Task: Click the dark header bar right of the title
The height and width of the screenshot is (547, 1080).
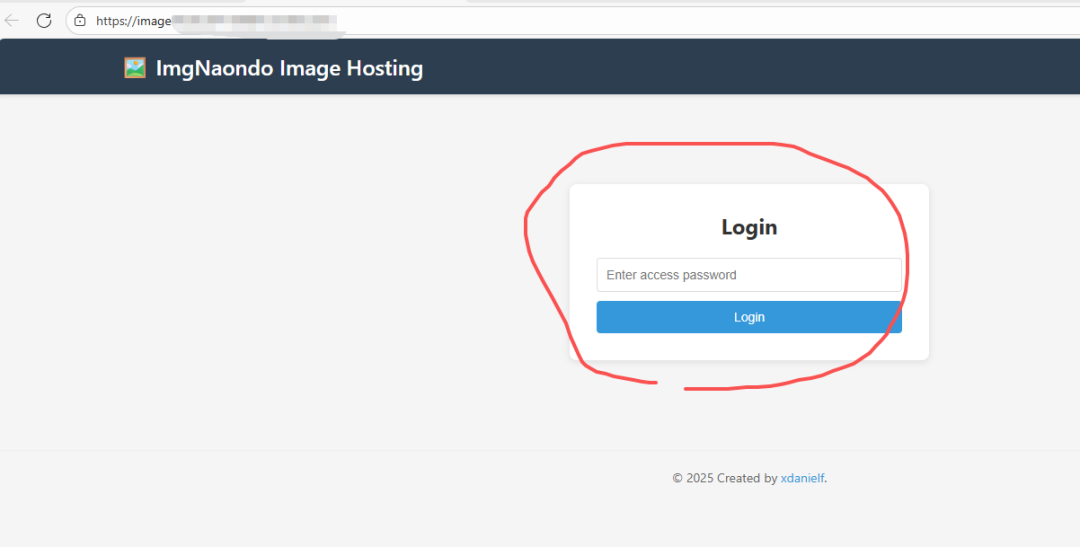Action: tap(750, 68)
